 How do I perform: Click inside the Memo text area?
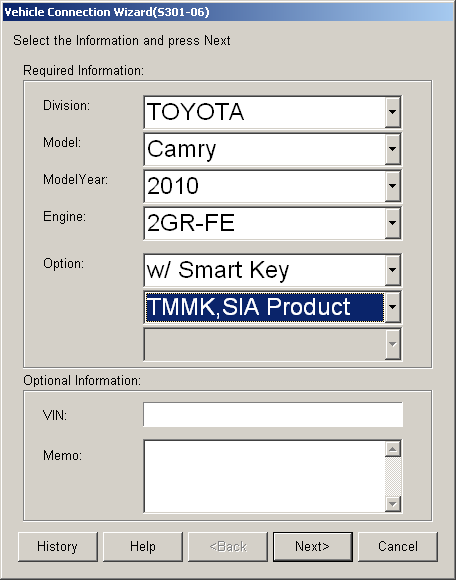point(264,476)
